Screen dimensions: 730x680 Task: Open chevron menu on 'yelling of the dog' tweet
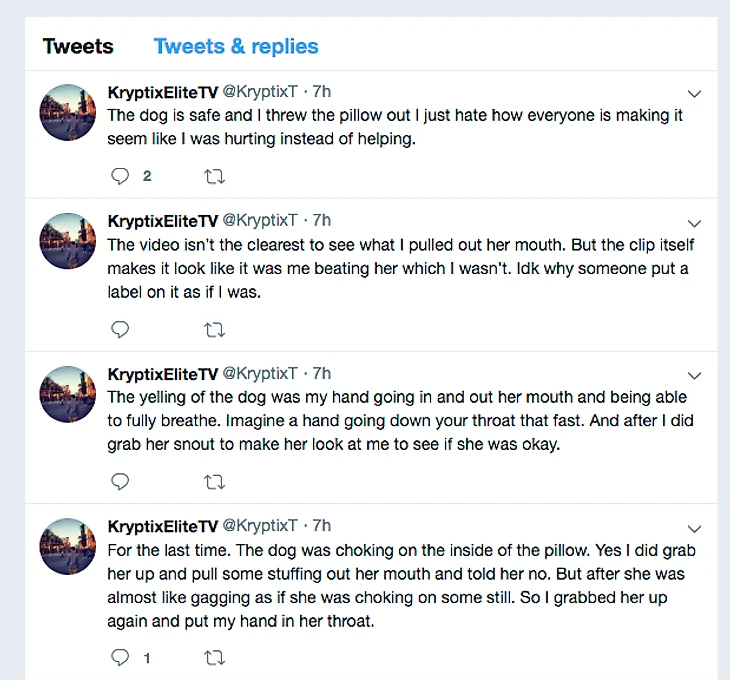pos(695,375)
